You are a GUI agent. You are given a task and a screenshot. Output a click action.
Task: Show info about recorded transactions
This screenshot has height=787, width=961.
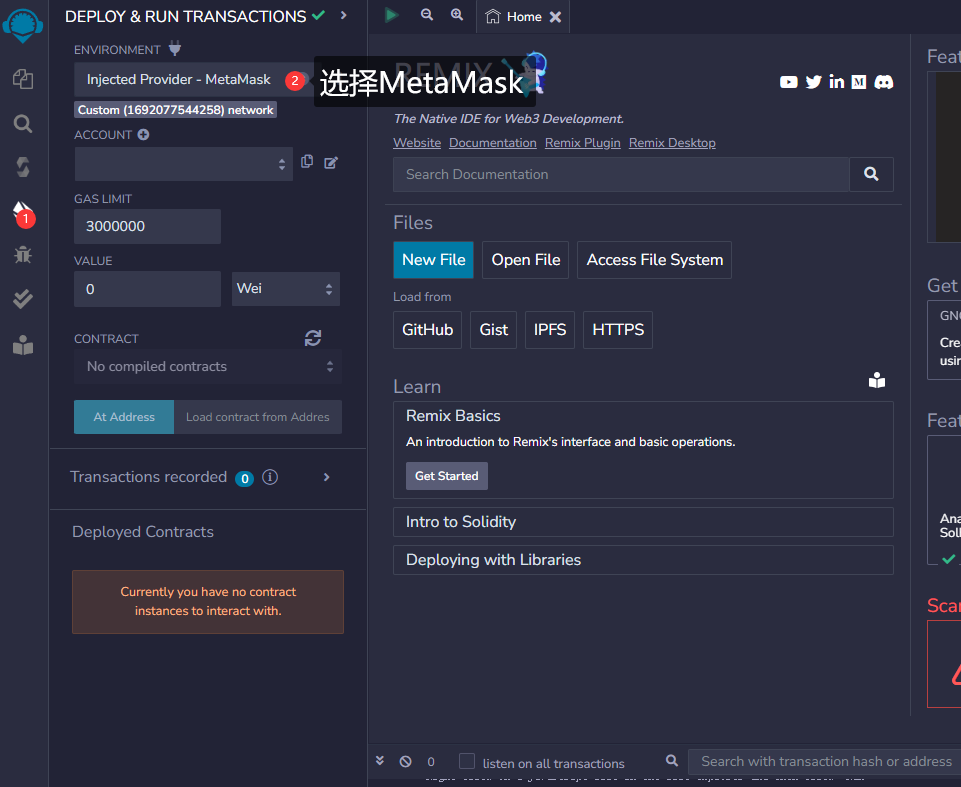[270, 477]
